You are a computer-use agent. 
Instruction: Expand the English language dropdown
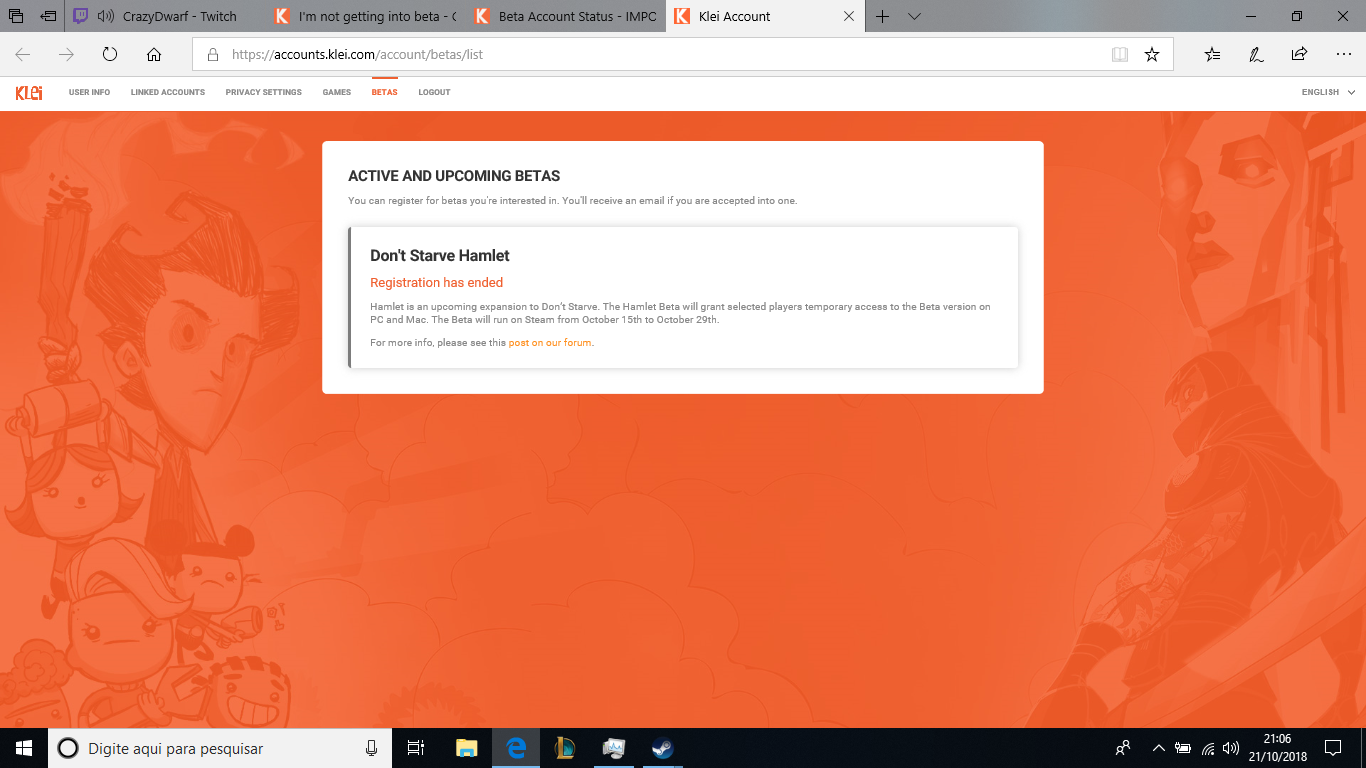tap(1328, 92)
